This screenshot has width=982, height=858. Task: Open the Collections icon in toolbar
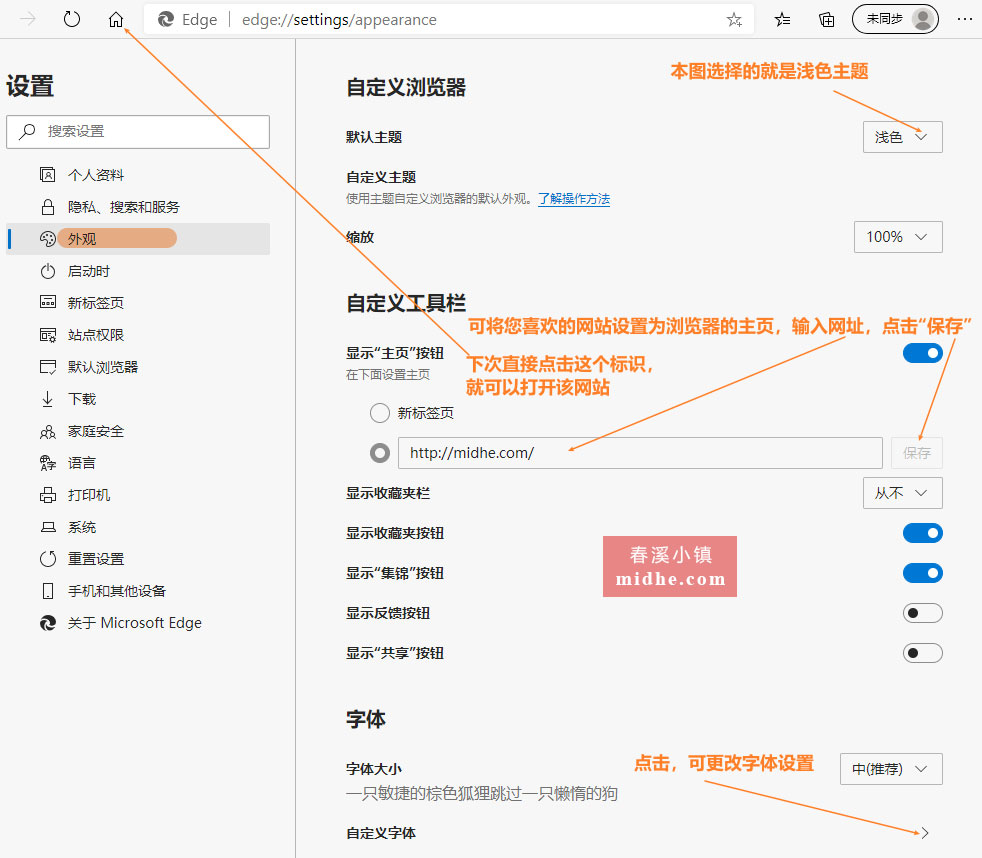tap(827, 20)
